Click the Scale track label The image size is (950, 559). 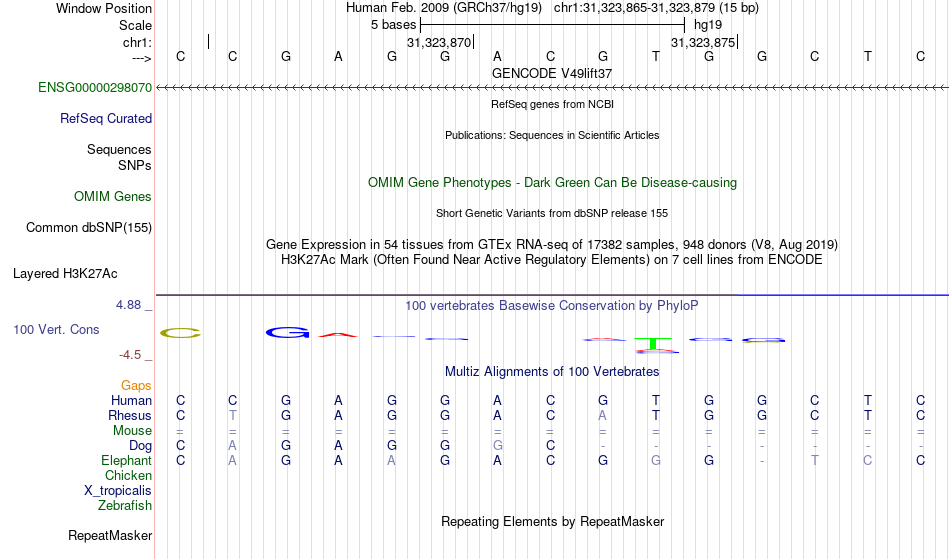click(x=135, y=25)
